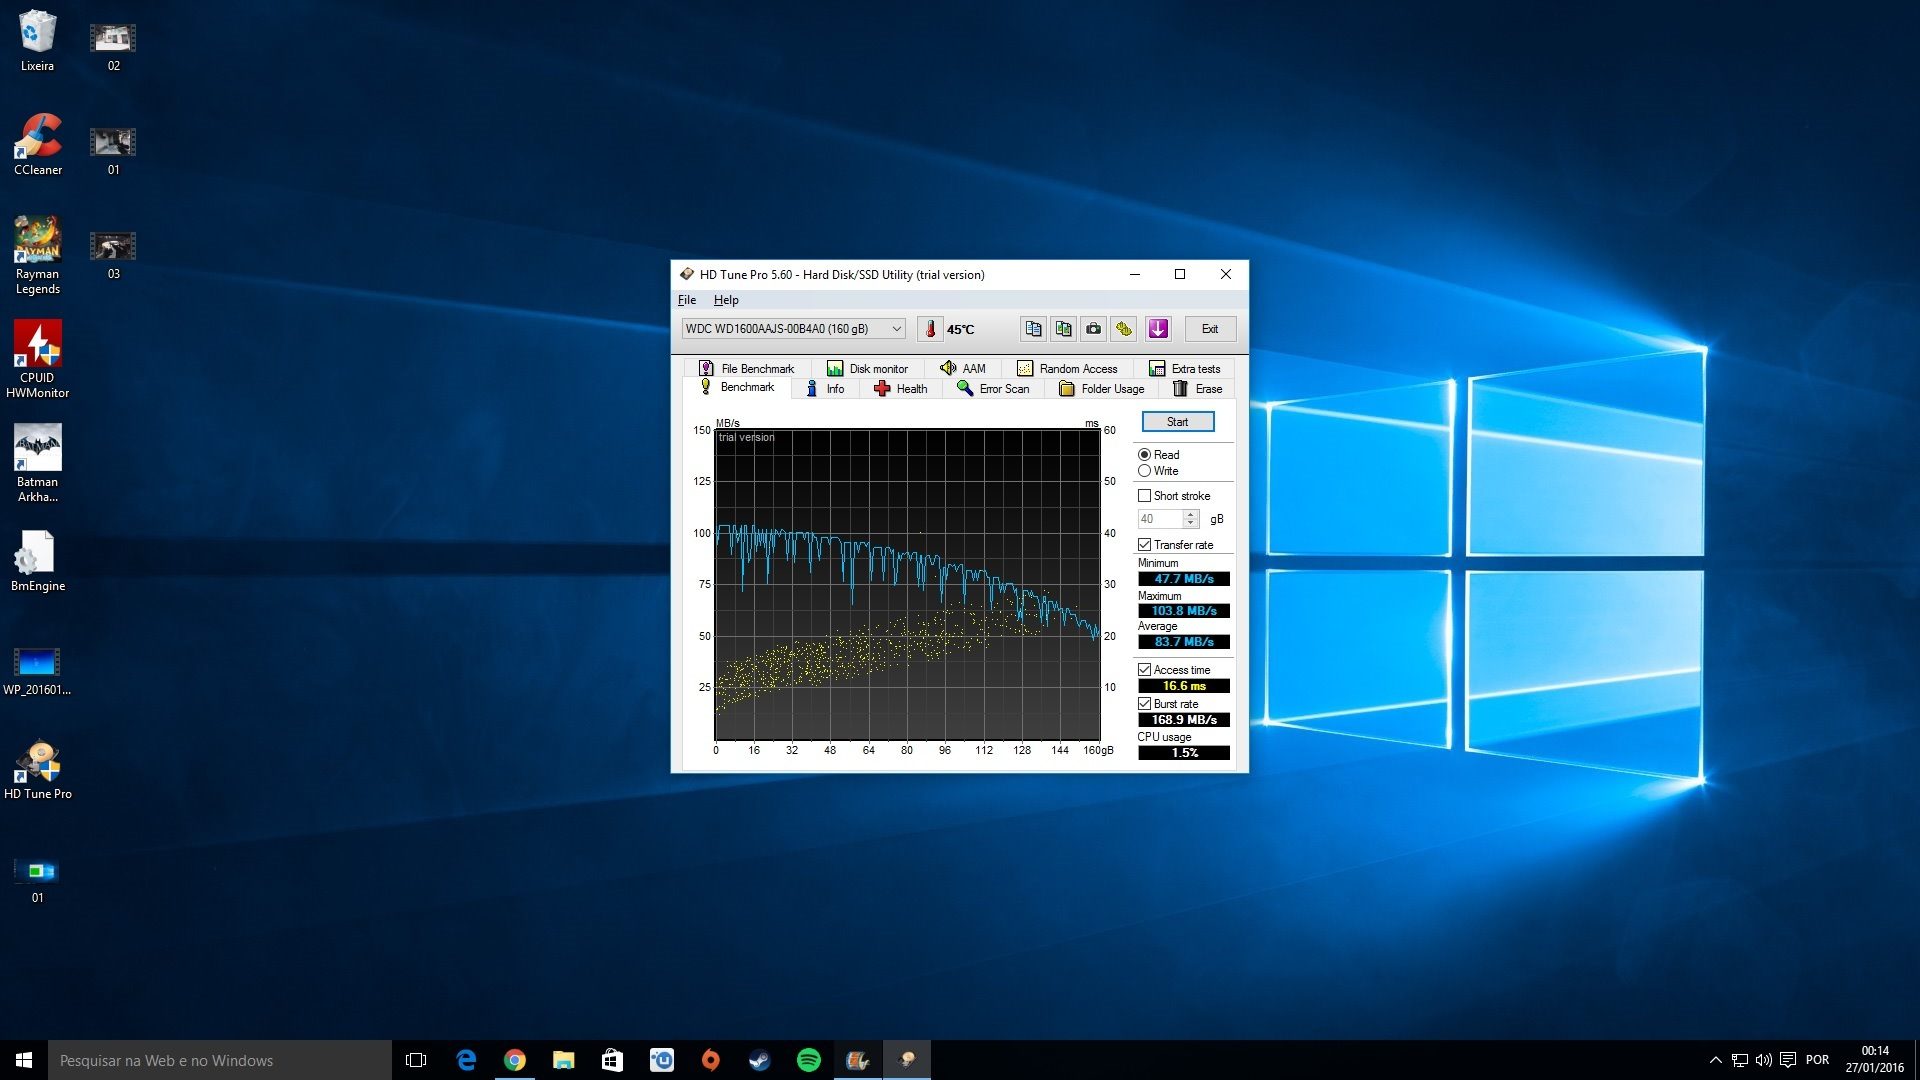Click the camera save screenshot icon
The height and width of the screenshot is (1080, 1920).
coord(1093,329)
